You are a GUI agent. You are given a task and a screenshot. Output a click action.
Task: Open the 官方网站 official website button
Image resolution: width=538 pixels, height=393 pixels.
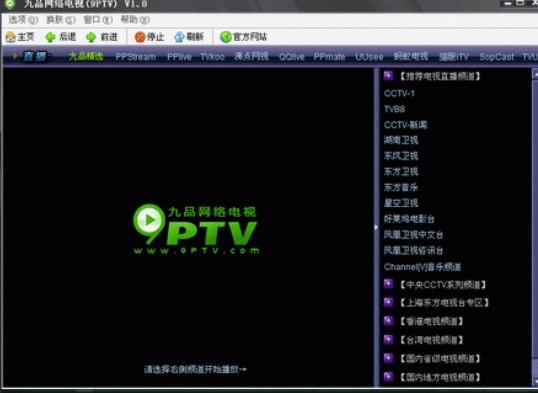pos(243,37)
